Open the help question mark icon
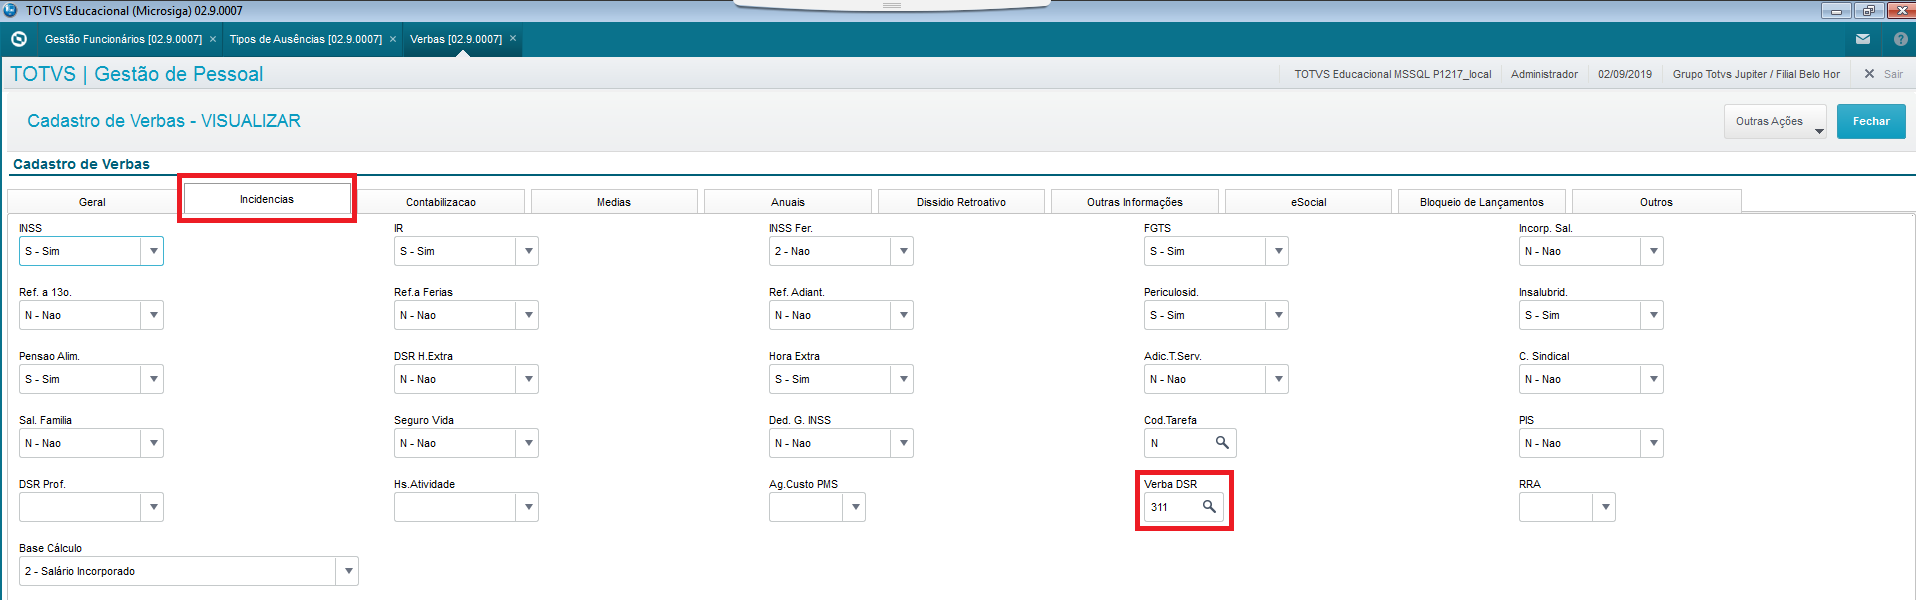 click(1901, 39)
